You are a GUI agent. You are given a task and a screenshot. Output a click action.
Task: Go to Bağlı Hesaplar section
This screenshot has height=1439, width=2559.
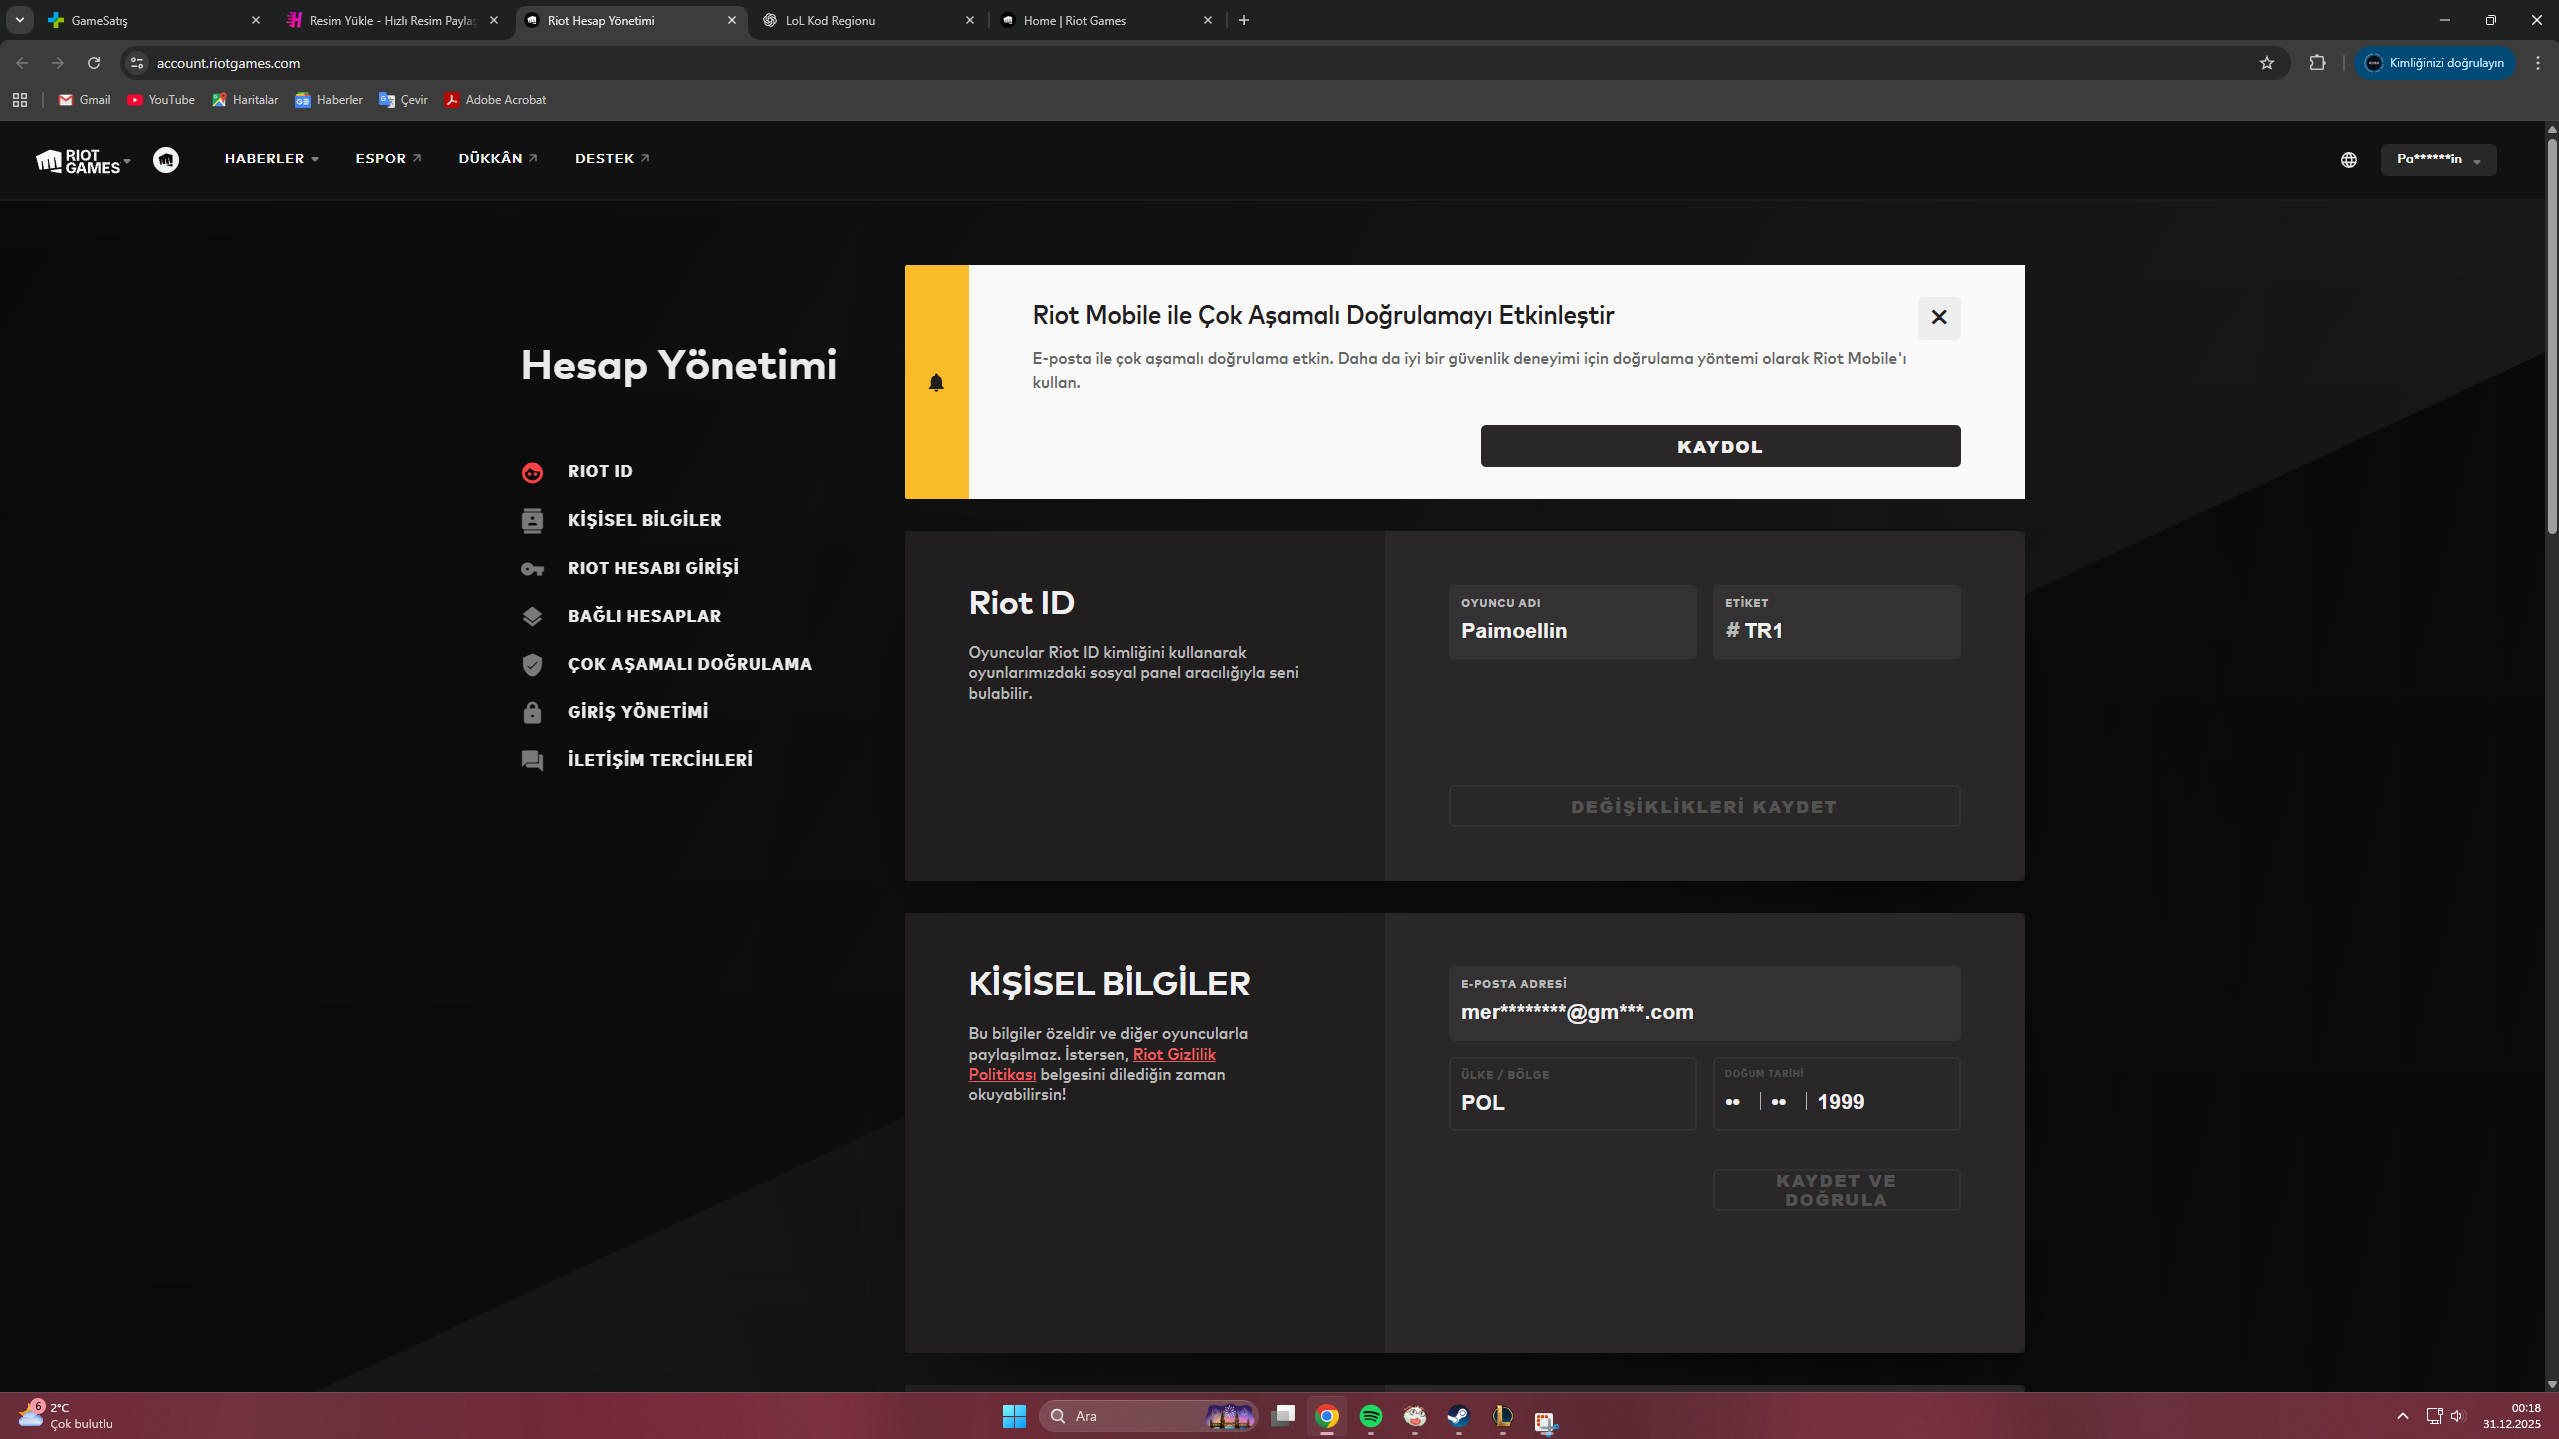coord(645,616)
